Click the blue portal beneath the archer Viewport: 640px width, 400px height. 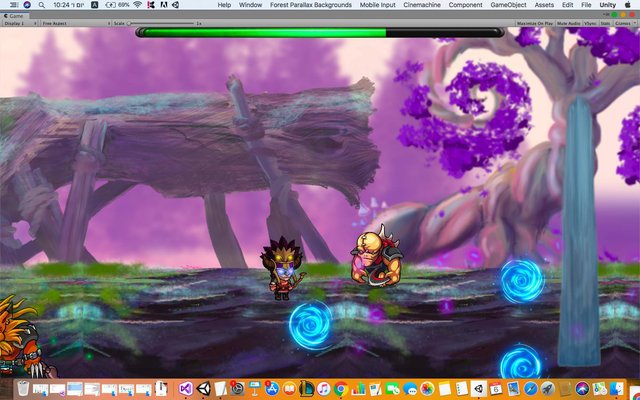click(310, 325)
